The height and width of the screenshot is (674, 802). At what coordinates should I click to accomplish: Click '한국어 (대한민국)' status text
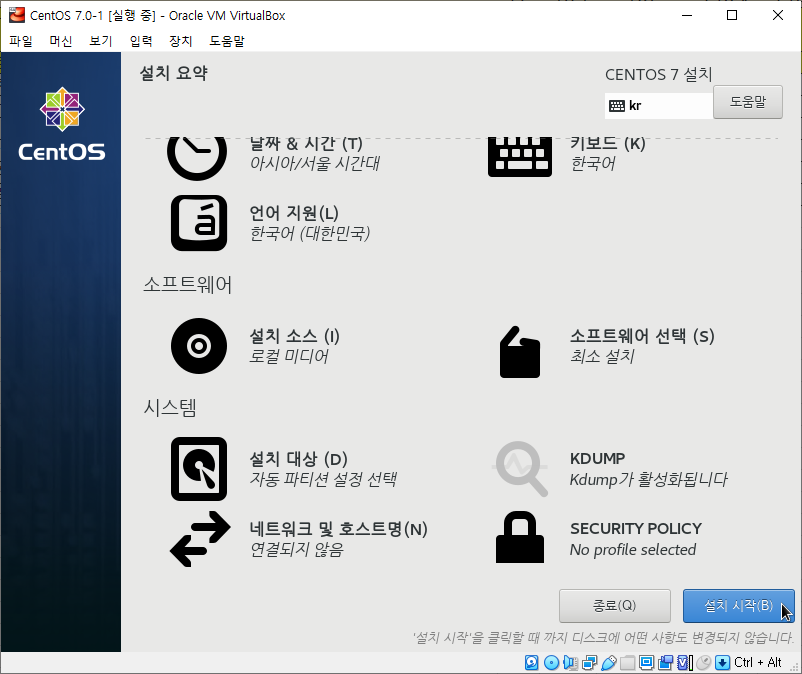point(309,234)
